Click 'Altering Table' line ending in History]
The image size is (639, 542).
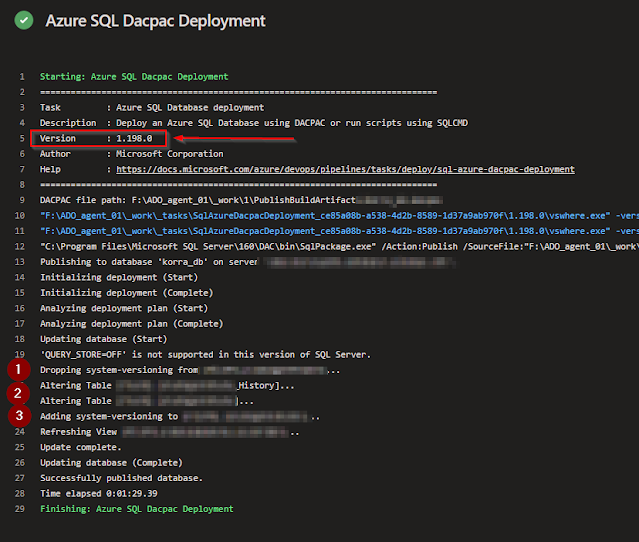point(167,386)
